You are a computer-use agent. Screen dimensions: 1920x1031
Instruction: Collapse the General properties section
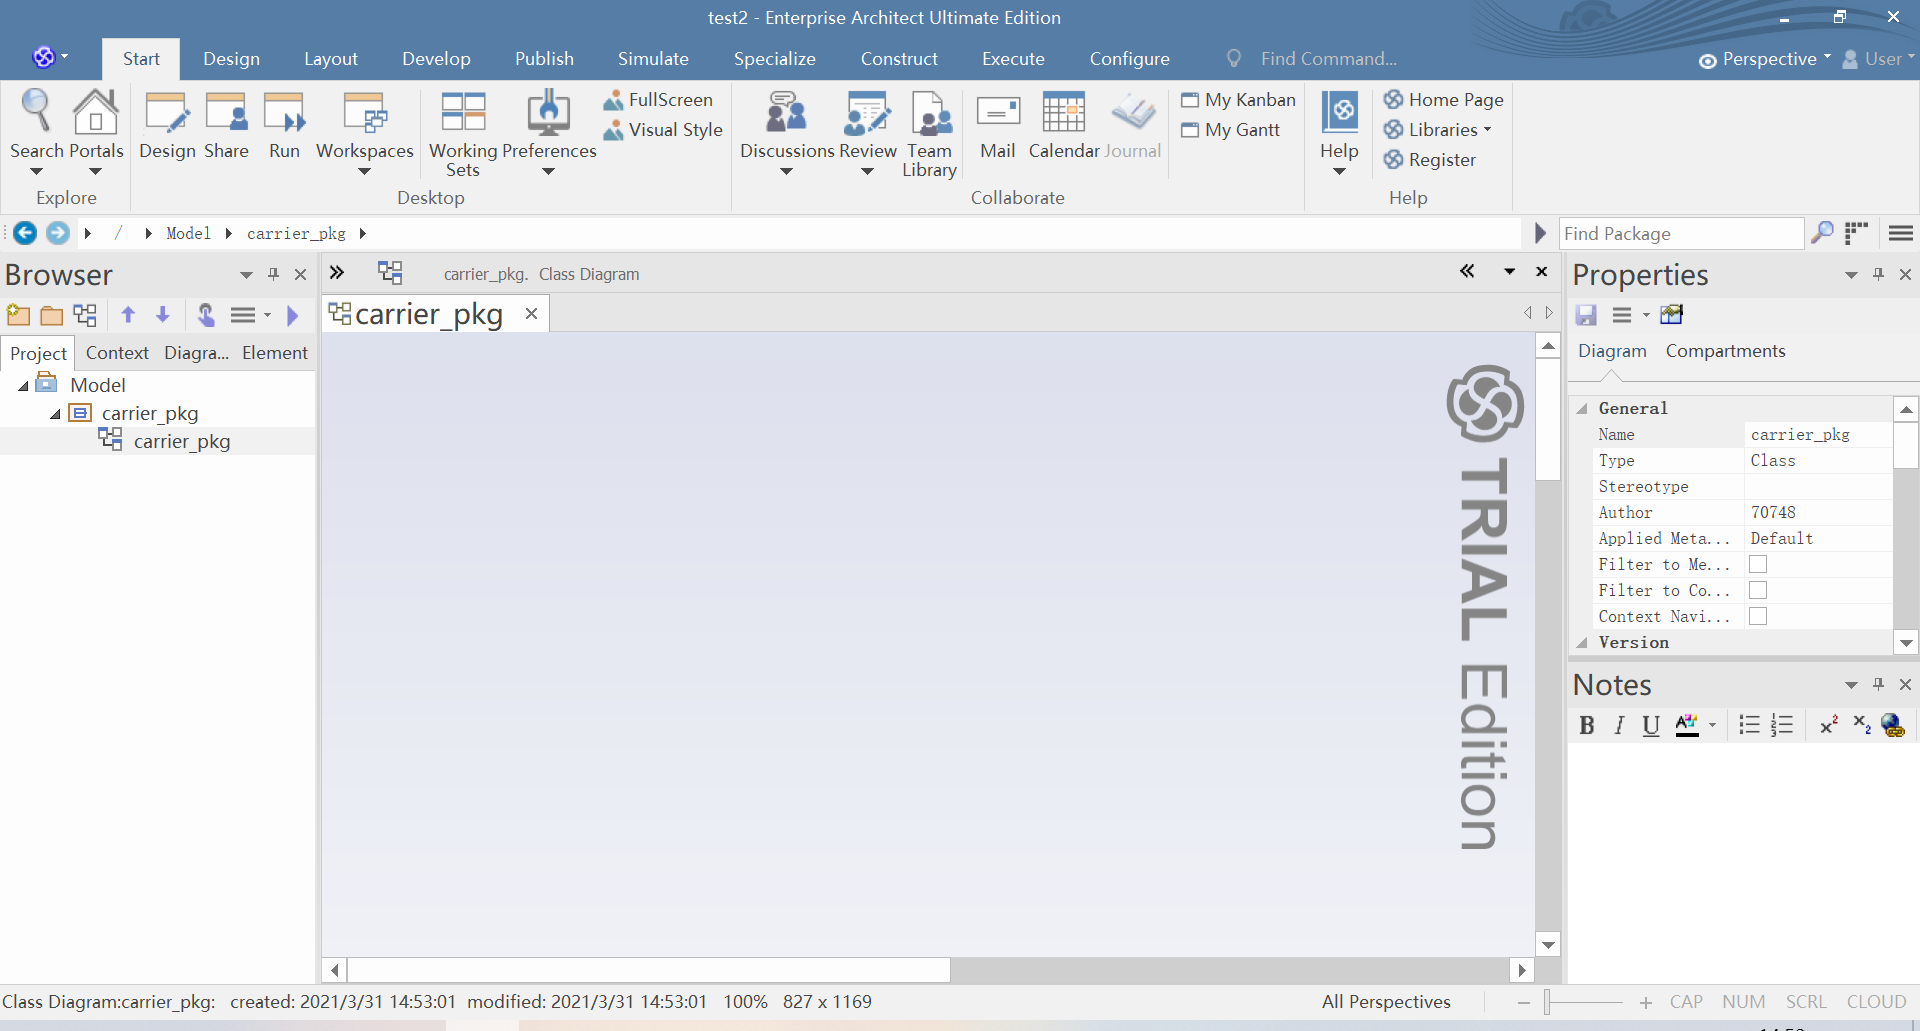(x=1582, y=409)
